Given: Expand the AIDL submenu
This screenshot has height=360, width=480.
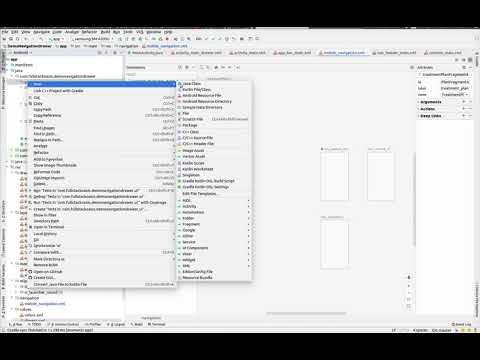Looking at the screenshot, I should [x=214, y=200].
